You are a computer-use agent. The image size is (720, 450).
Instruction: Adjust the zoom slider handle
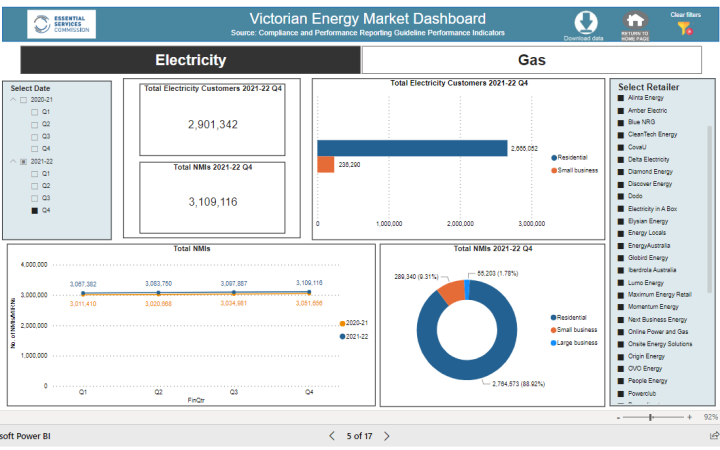coord(651,417)
